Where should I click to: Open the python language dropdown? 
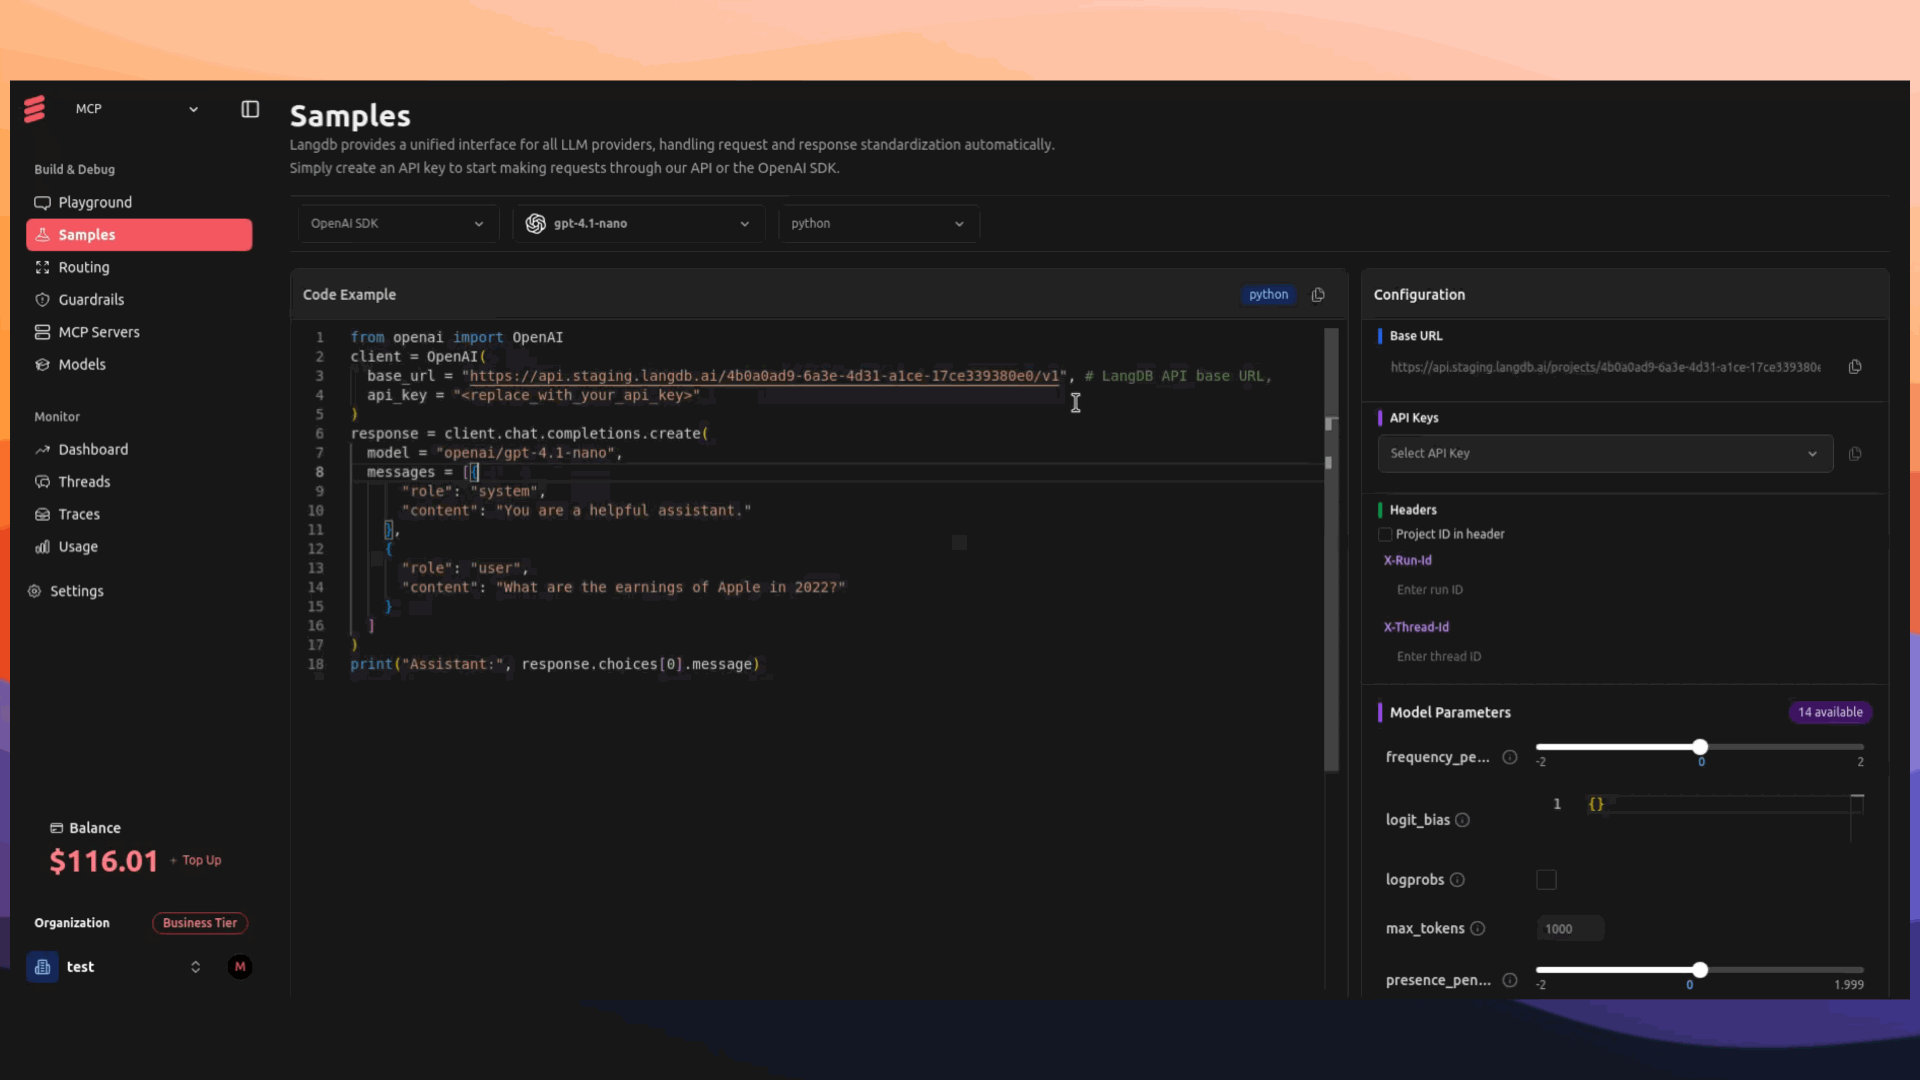(x=877, y=224)
